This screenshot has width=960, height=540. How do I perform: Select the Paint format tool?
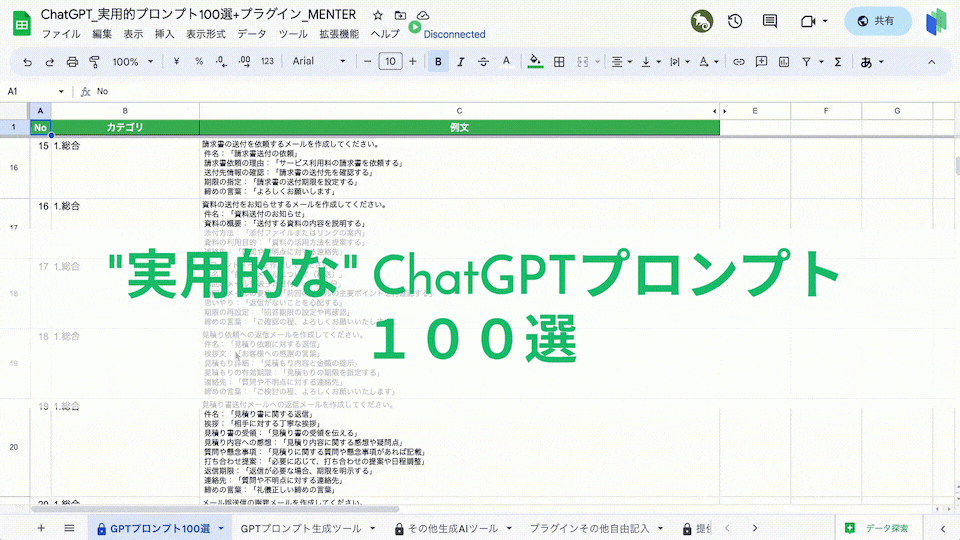(94, 62)
